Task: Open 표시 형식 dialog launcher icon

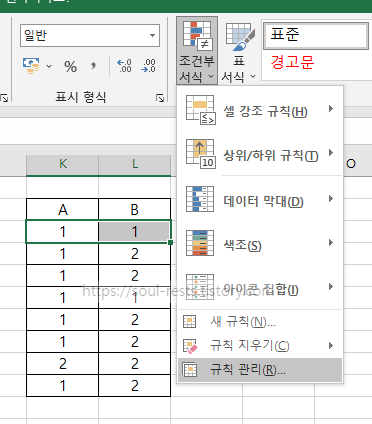Action: pos(160,98)
